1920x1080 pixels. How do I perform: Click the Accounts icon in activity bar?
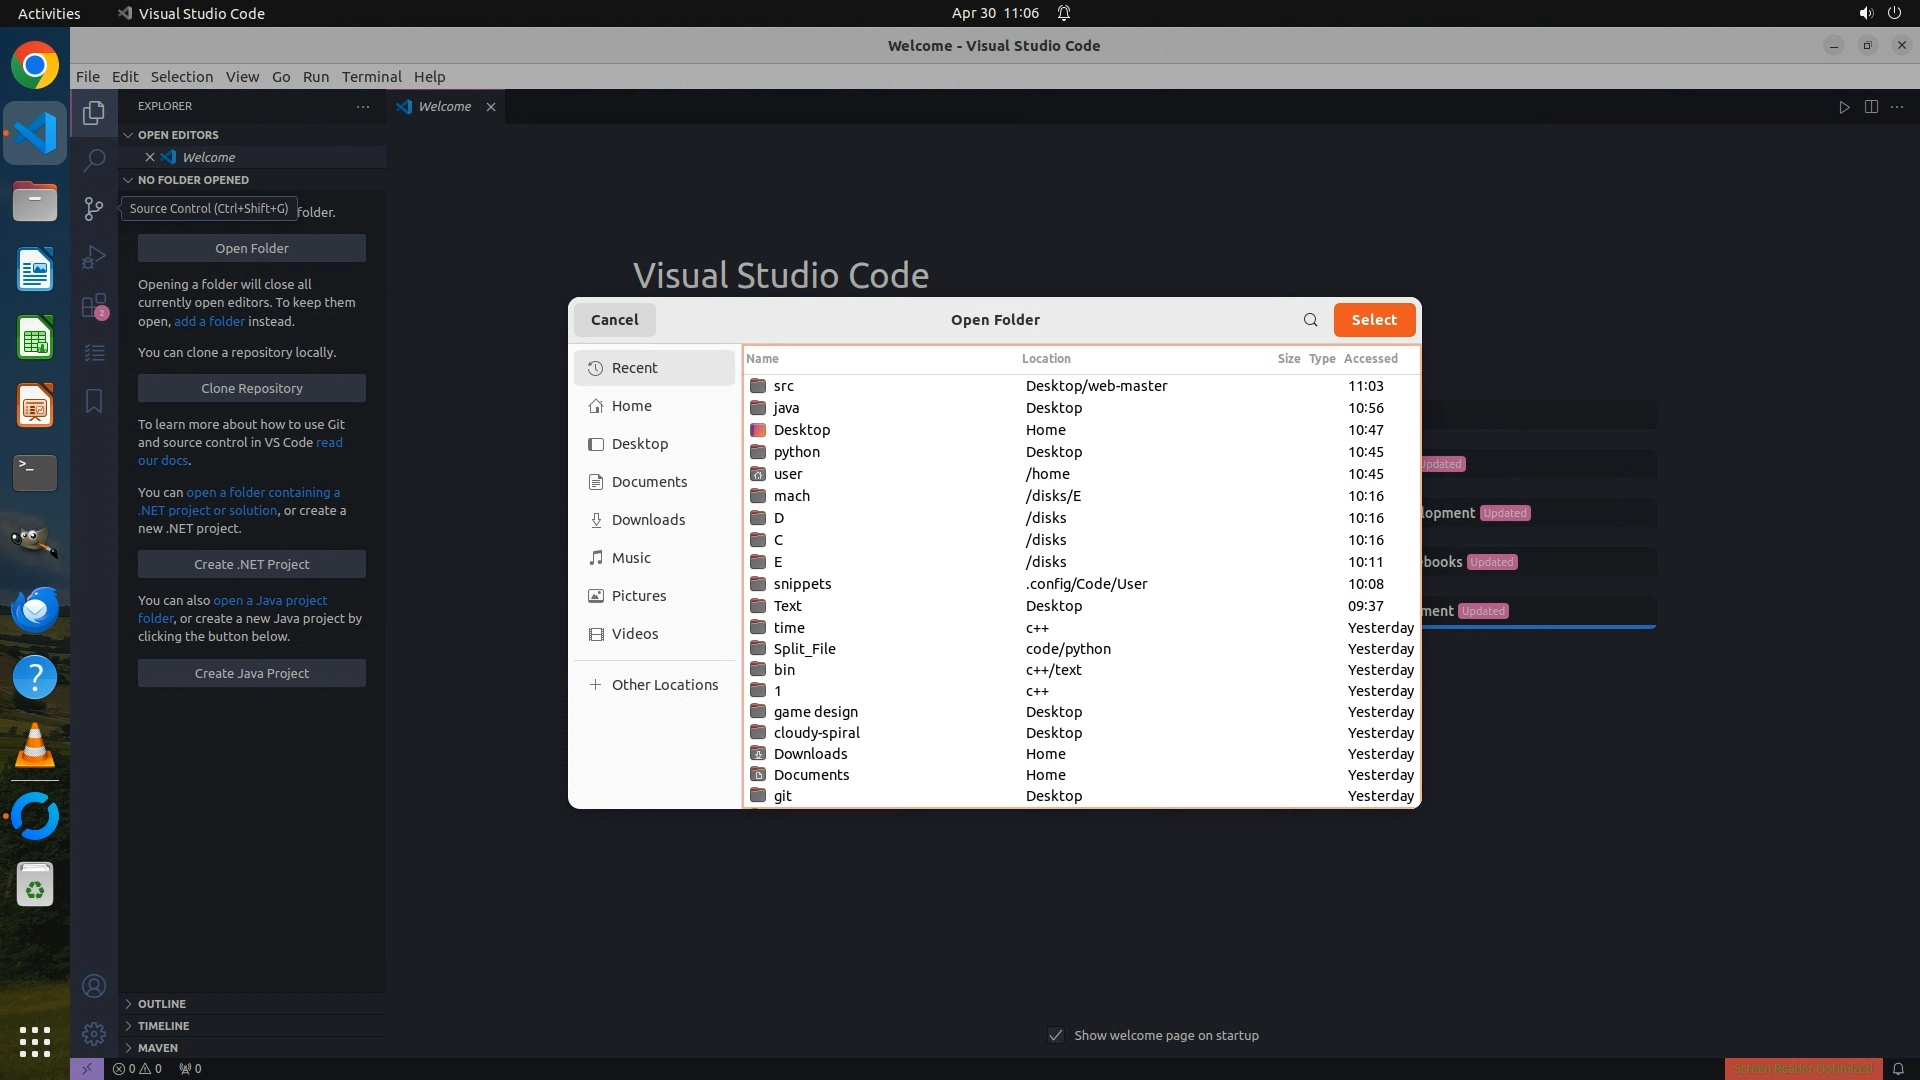pyautogui.click(x=94, y=987)
